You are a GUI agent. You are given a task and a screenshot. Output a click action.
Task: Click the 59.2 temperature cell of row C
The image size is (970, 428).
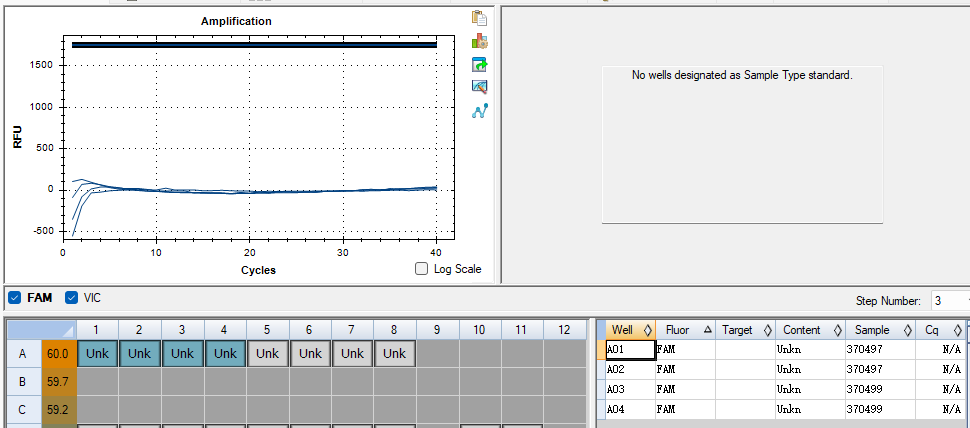click(59, 409)
